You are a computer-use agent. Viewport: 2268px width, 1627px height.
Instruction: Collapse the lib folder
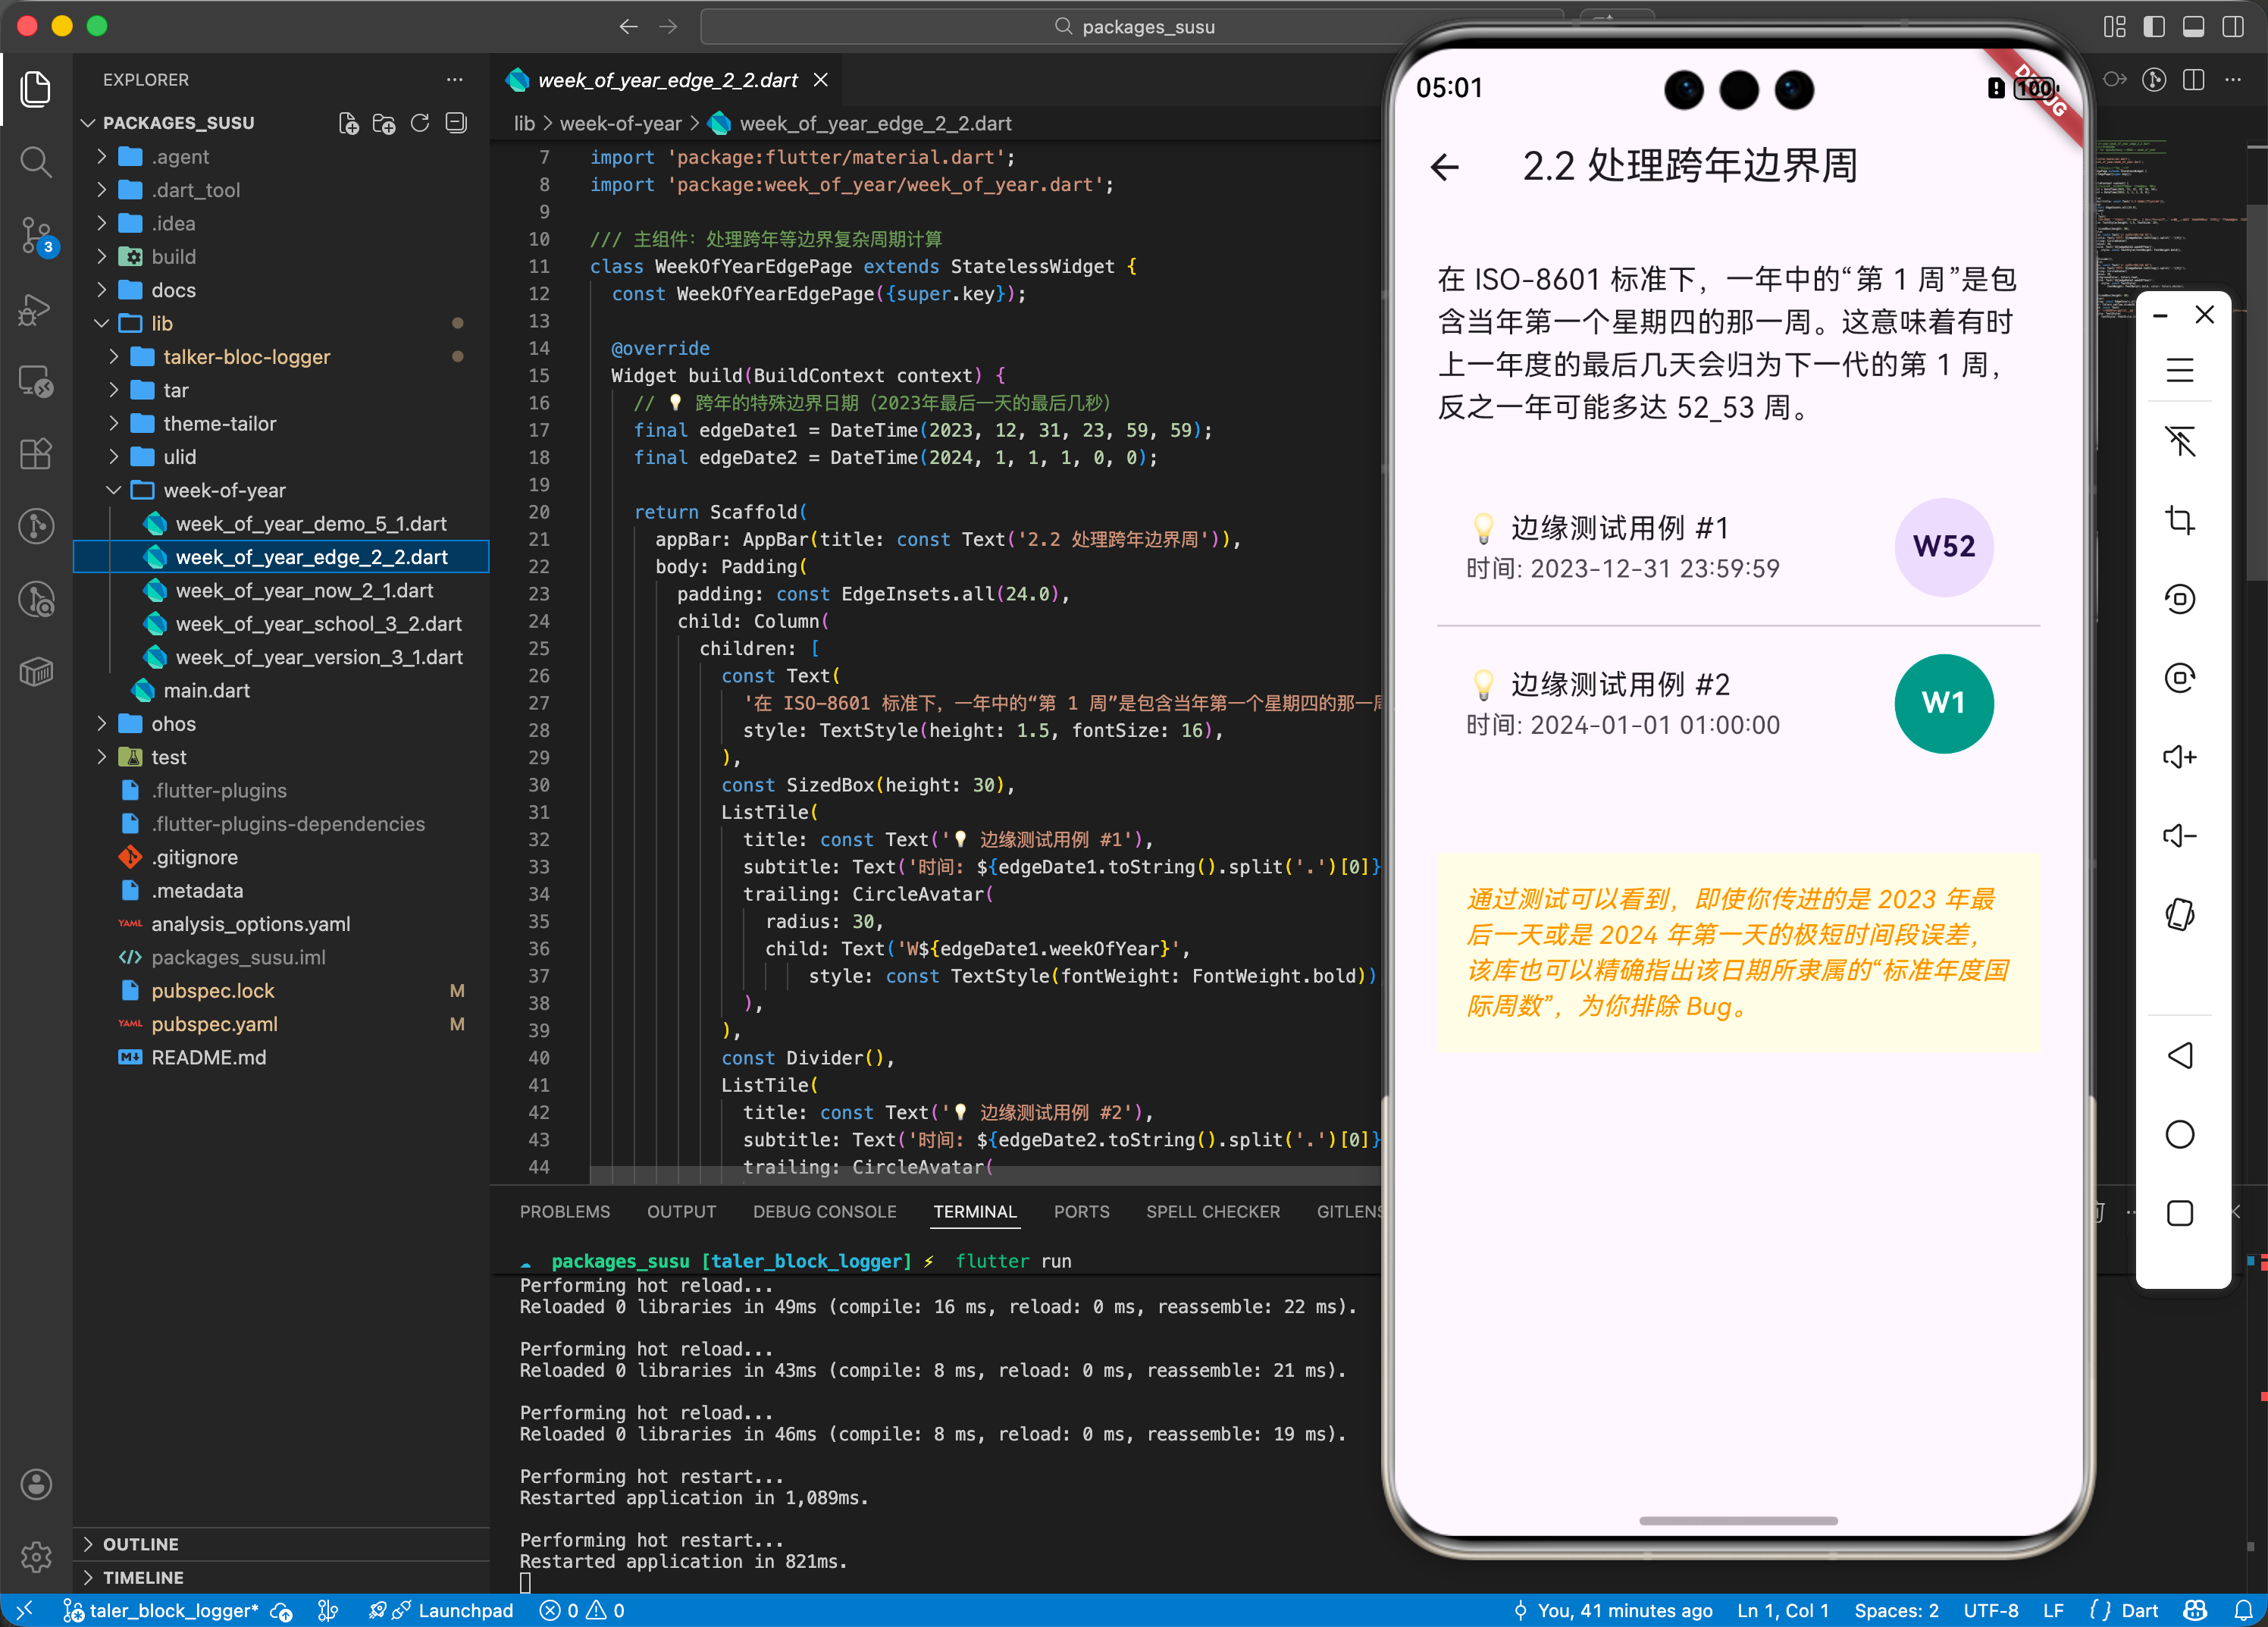click(x=162, y=323)
